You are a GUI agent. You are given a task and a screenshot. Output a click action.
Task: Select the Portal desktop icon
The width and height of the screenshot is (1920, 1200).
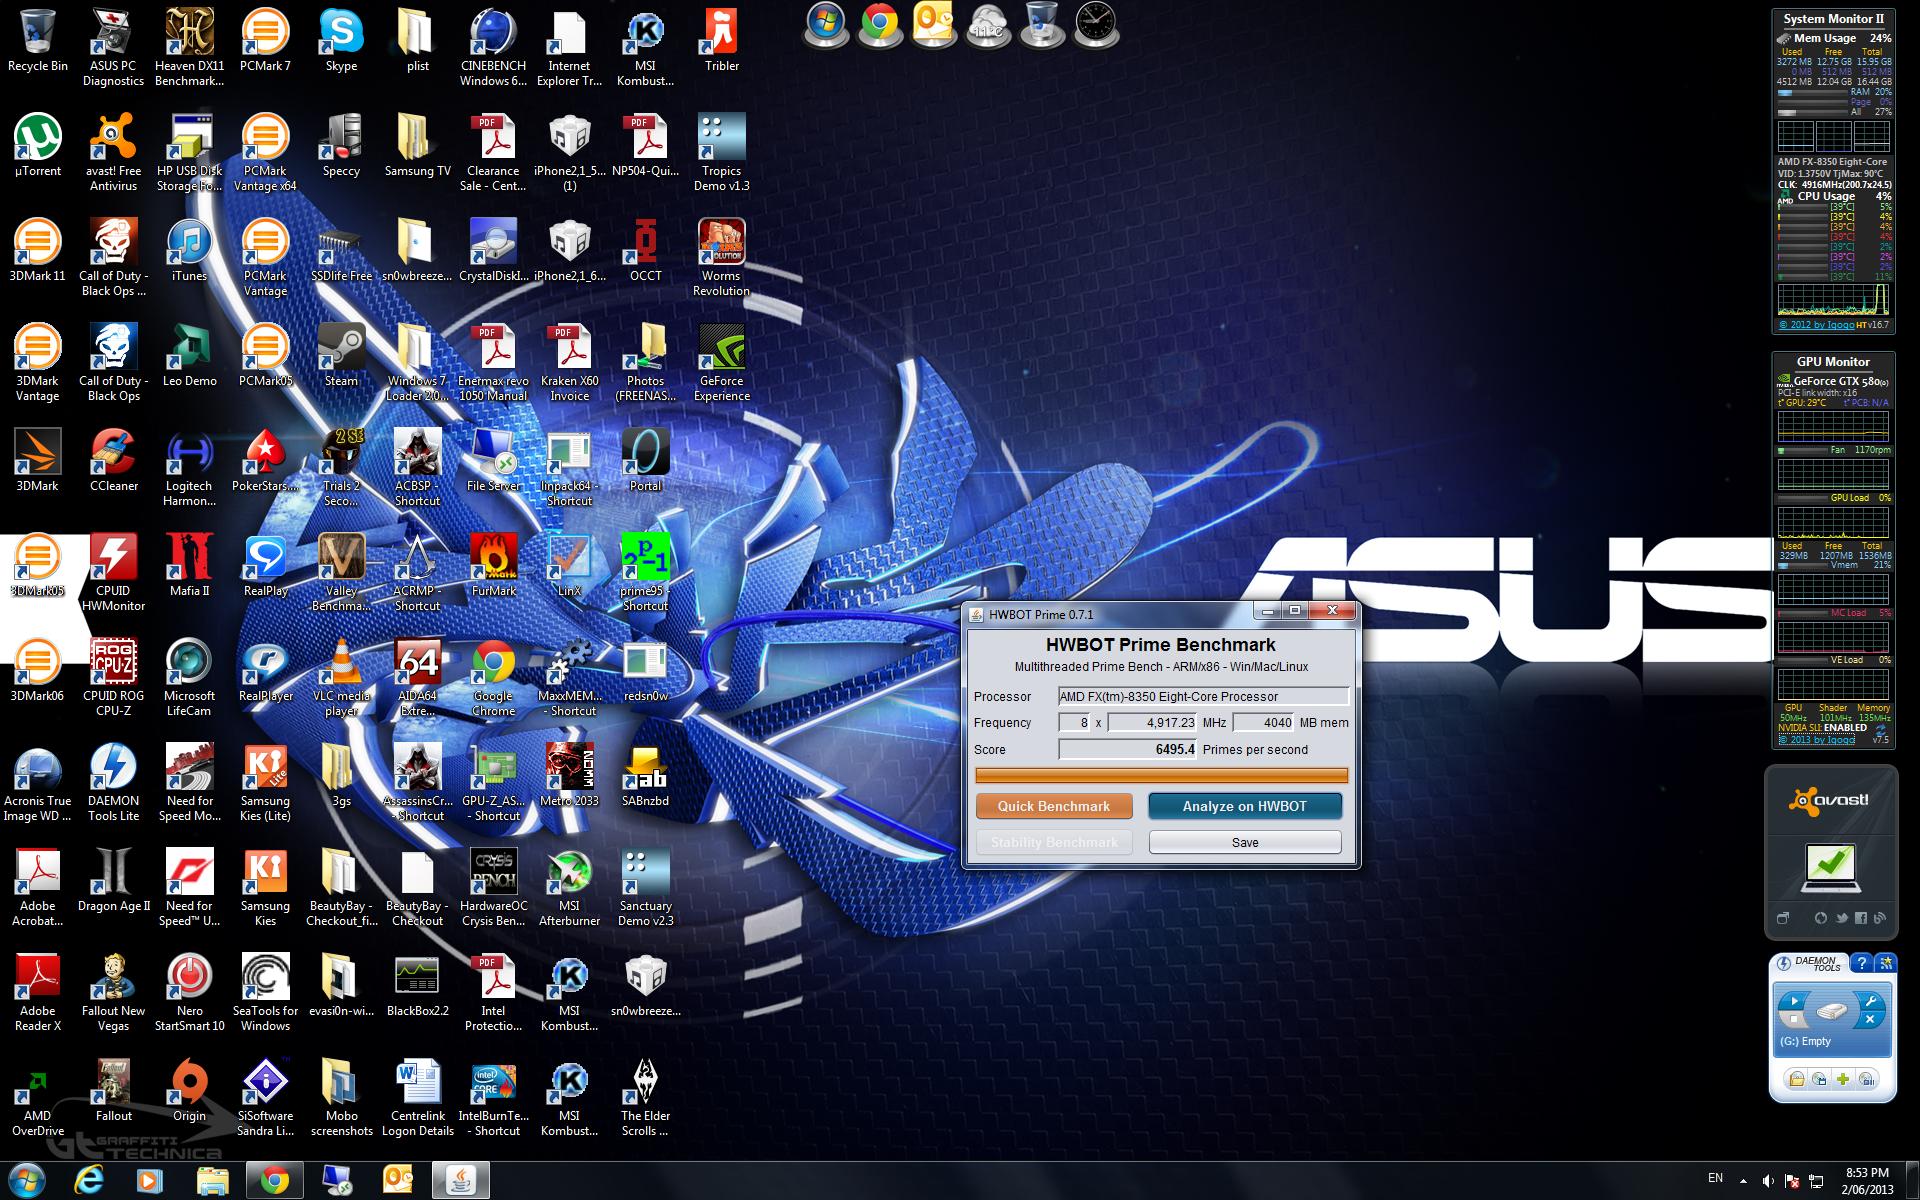coord(645,460)
